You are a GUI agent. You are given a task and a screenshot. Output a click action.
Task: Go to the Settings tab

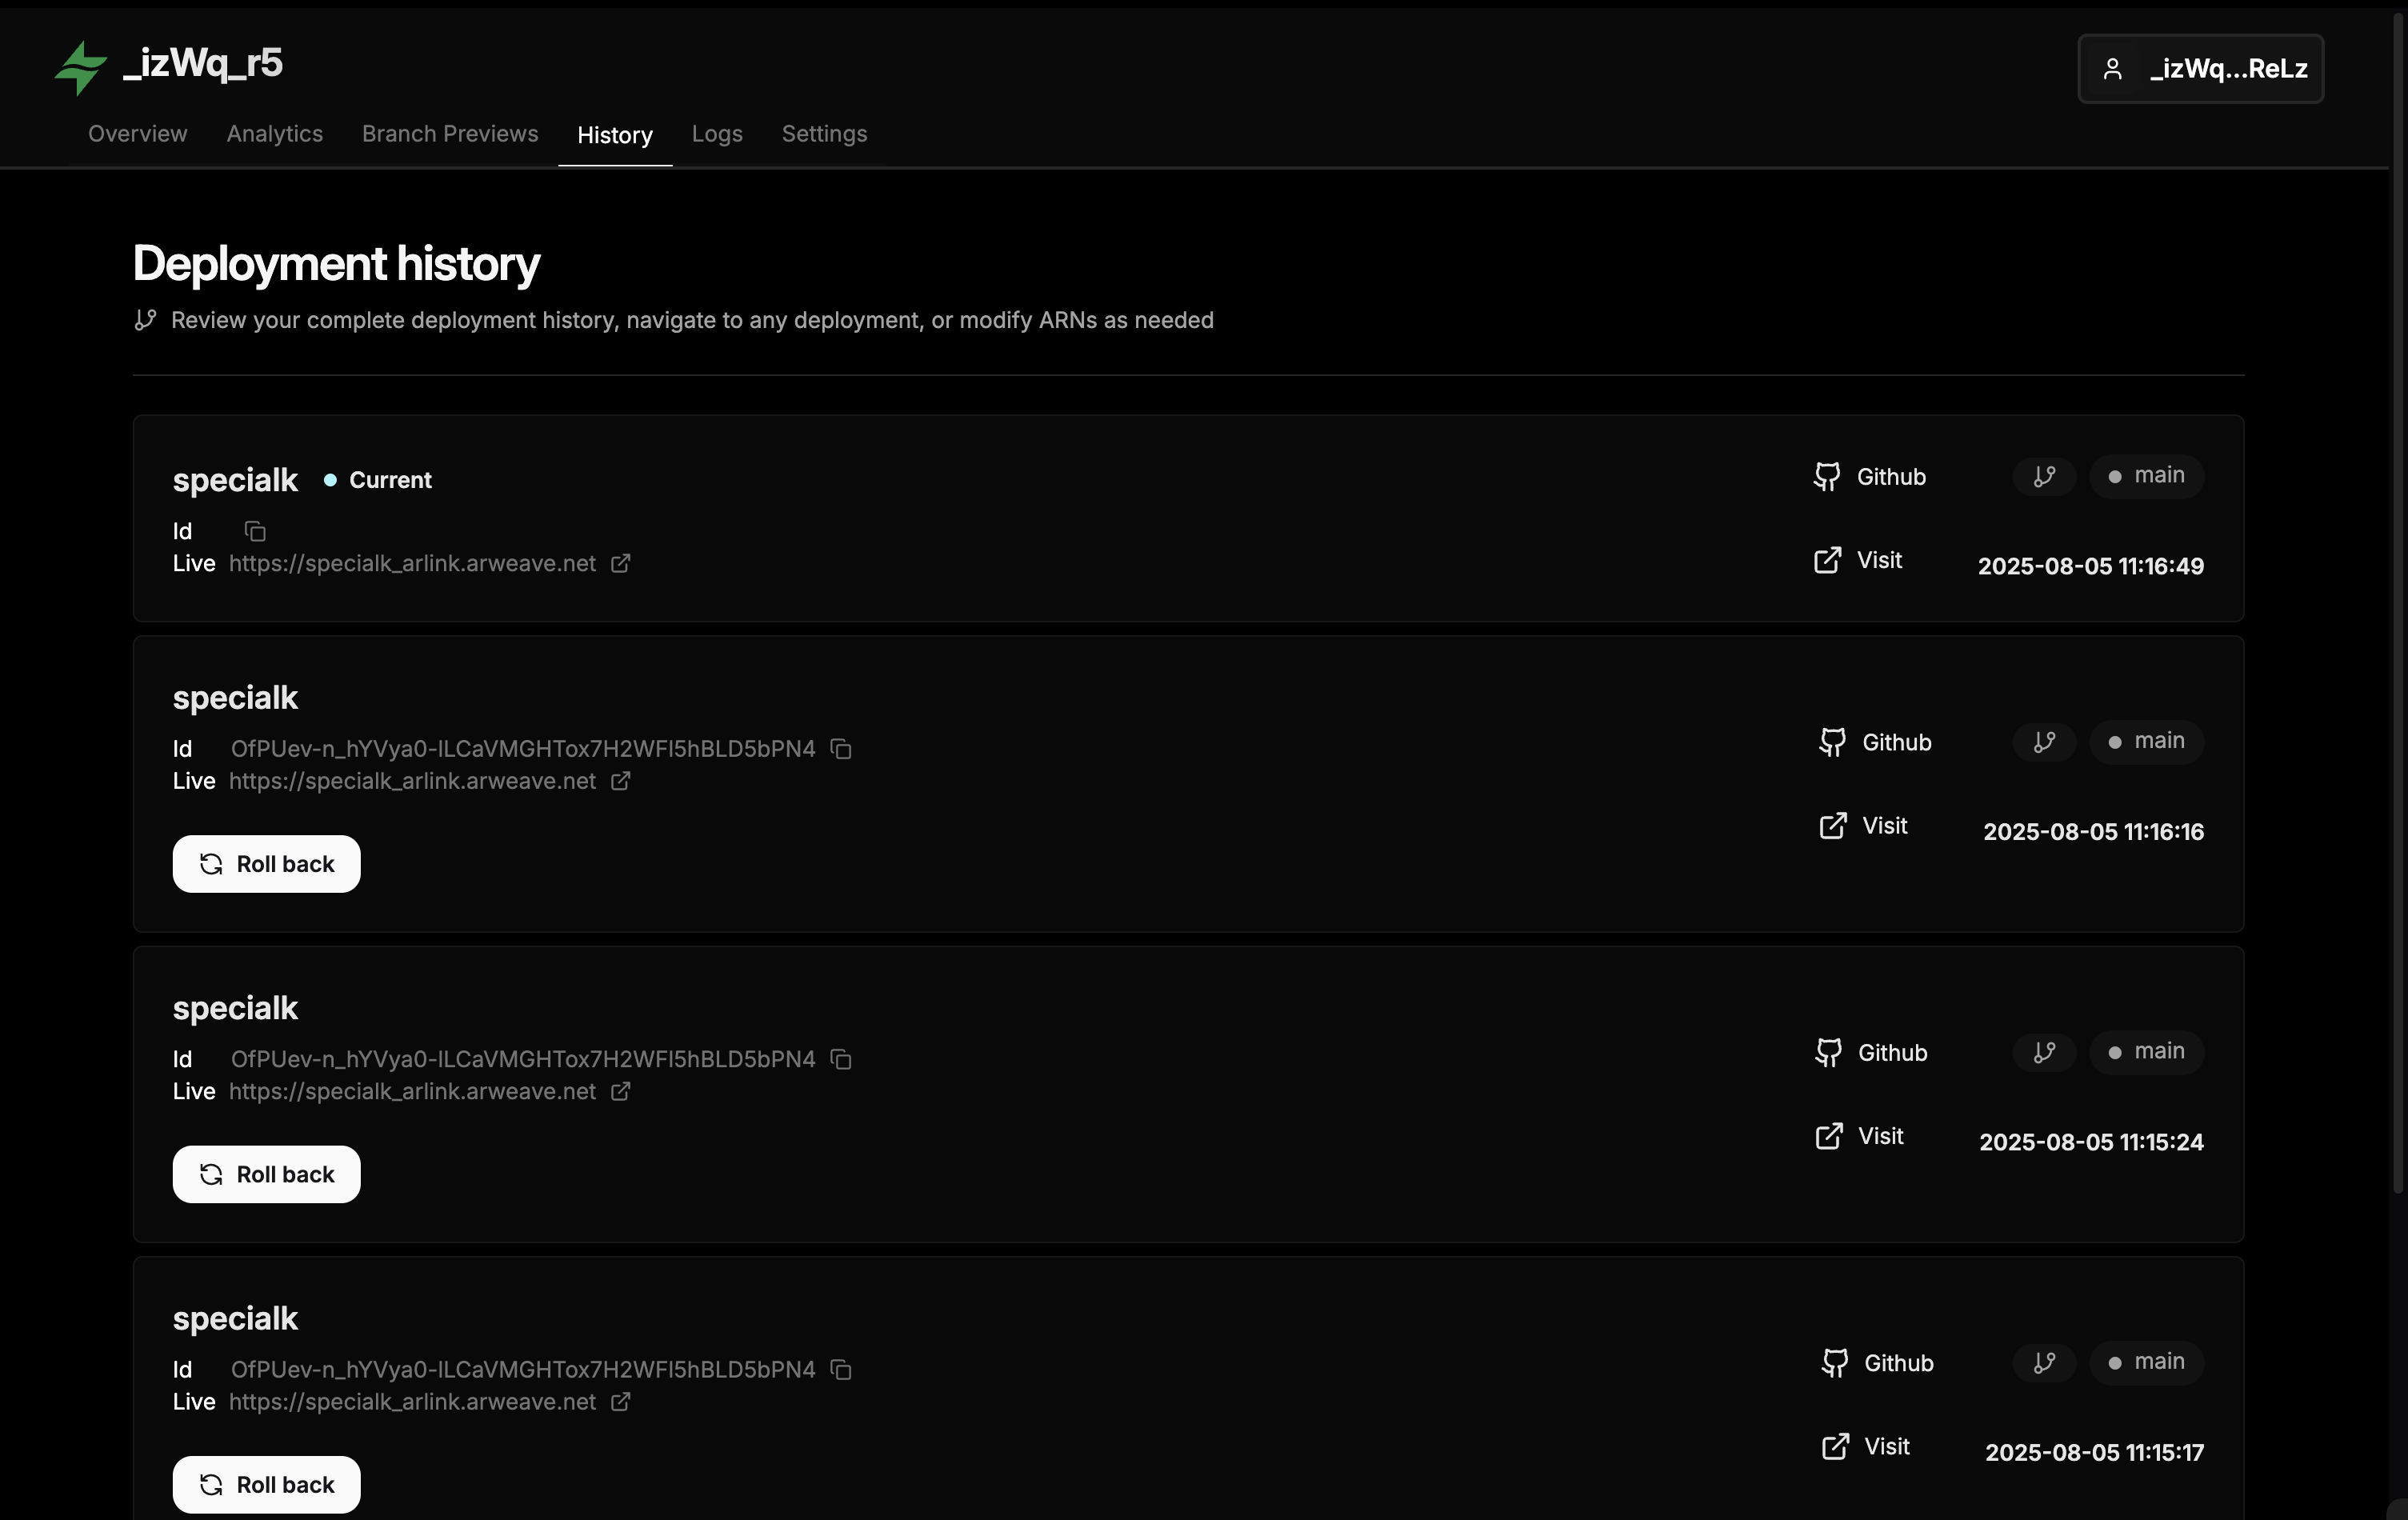(823, 134)
